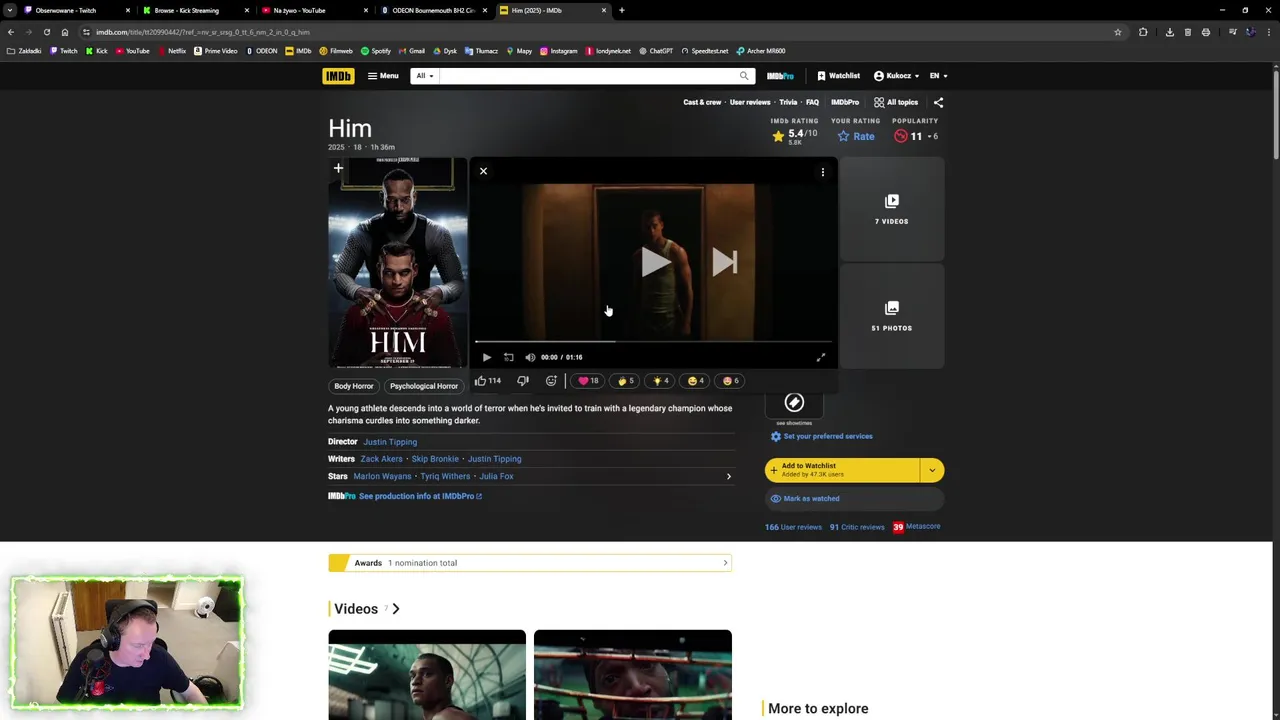Open the Watchlist in the header
The height and width of the screenshot is (720, 1280).
tap(838, 76)
